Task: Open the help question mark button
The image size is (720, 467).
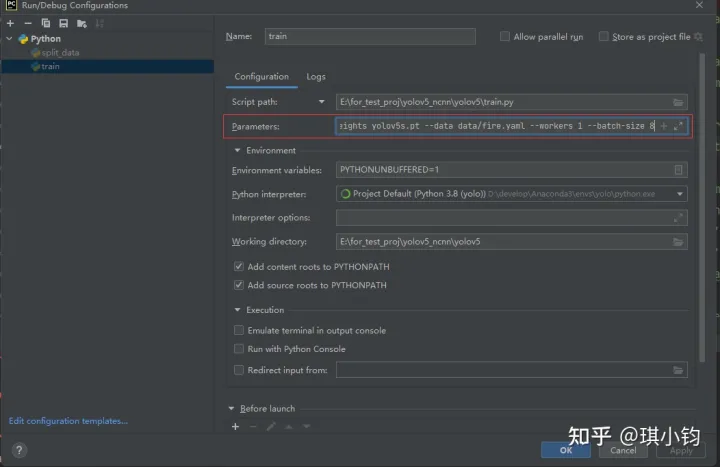Action: coord(19,450)
